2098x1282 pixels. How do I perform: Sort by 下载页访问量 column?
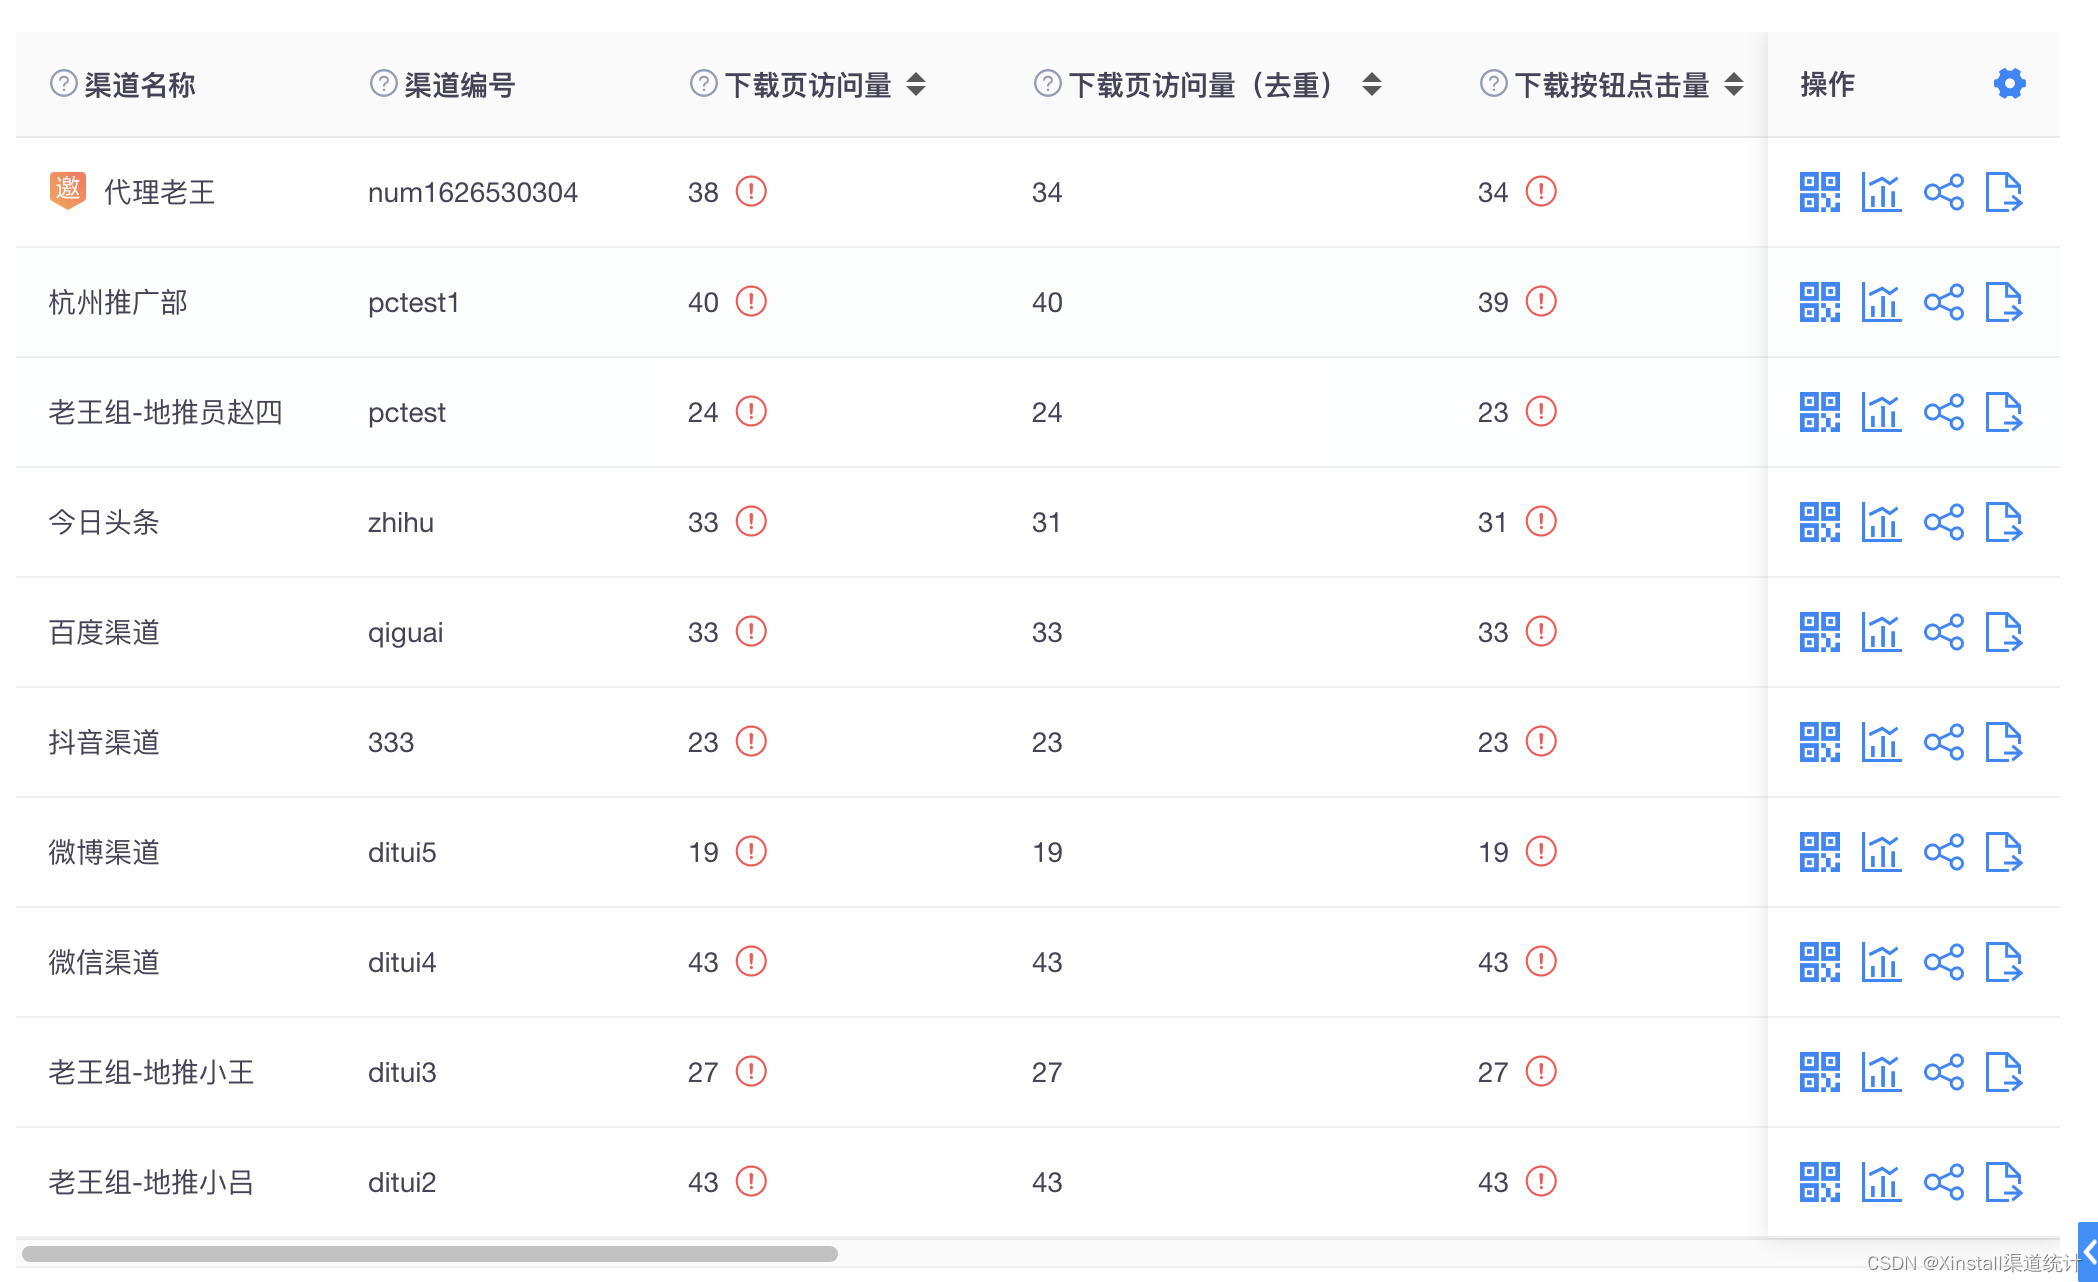[x=916, y=84]
